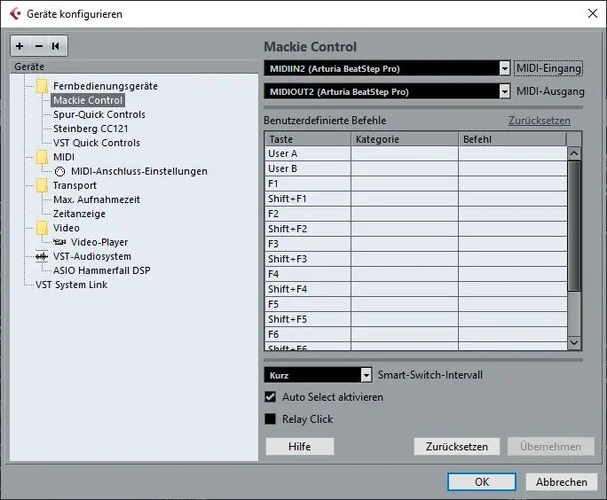Click the Video-Player camera icon
This screenshot has height=500, width=607.
60,242
